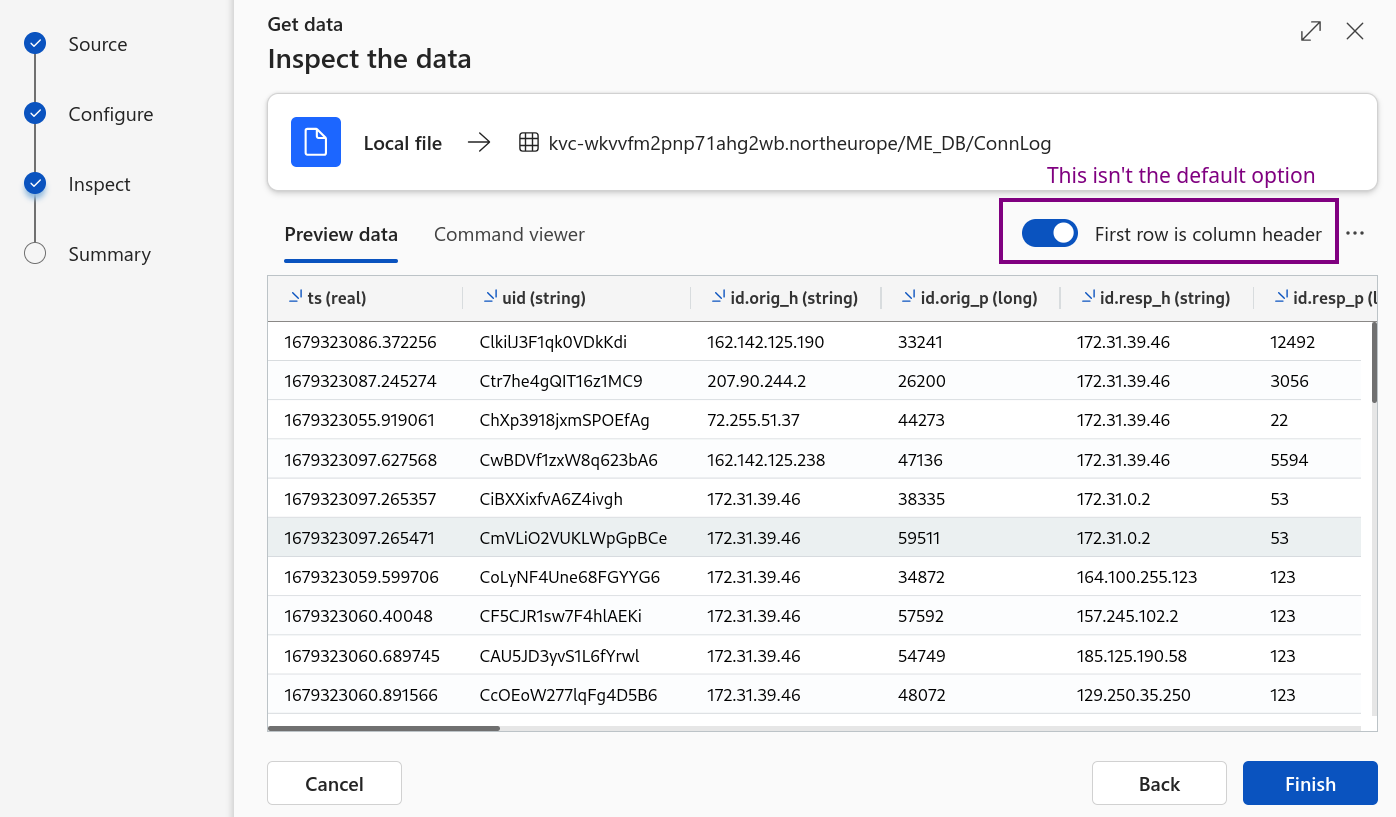Viewport: 1396px width, 817px height.
Task: Click cell 38335
Action: point(921,499)
